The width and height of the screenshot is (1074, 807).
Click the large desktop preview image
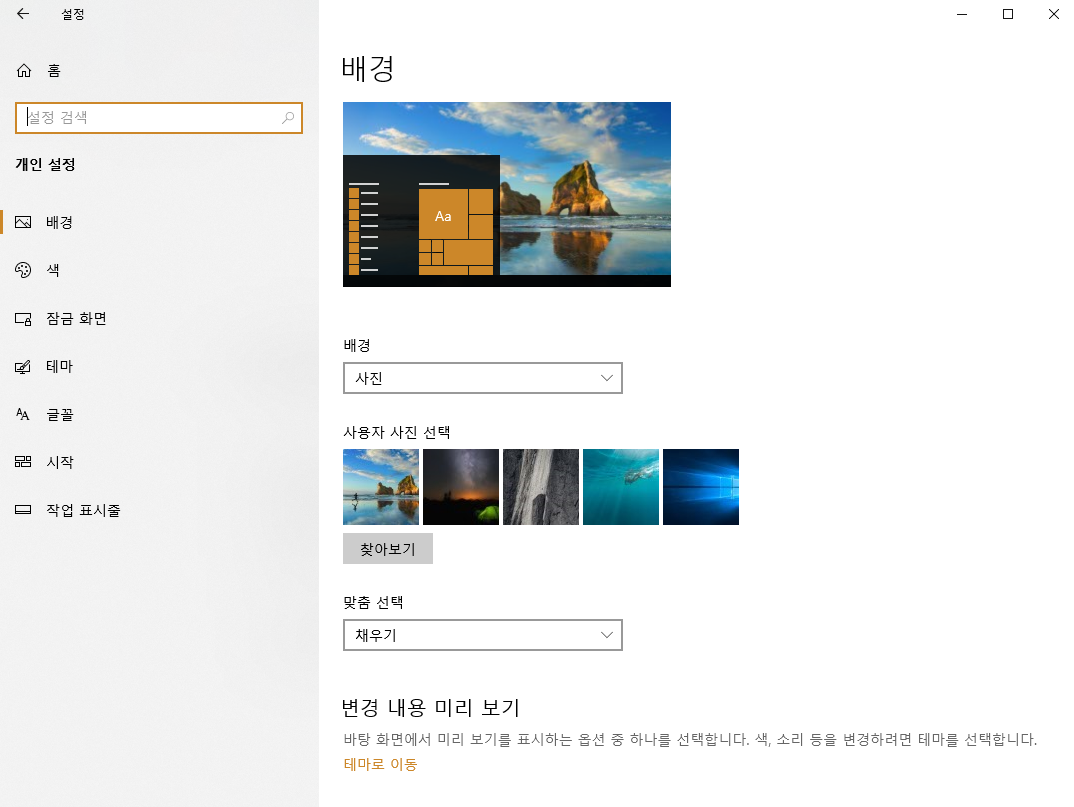(507, 195)
